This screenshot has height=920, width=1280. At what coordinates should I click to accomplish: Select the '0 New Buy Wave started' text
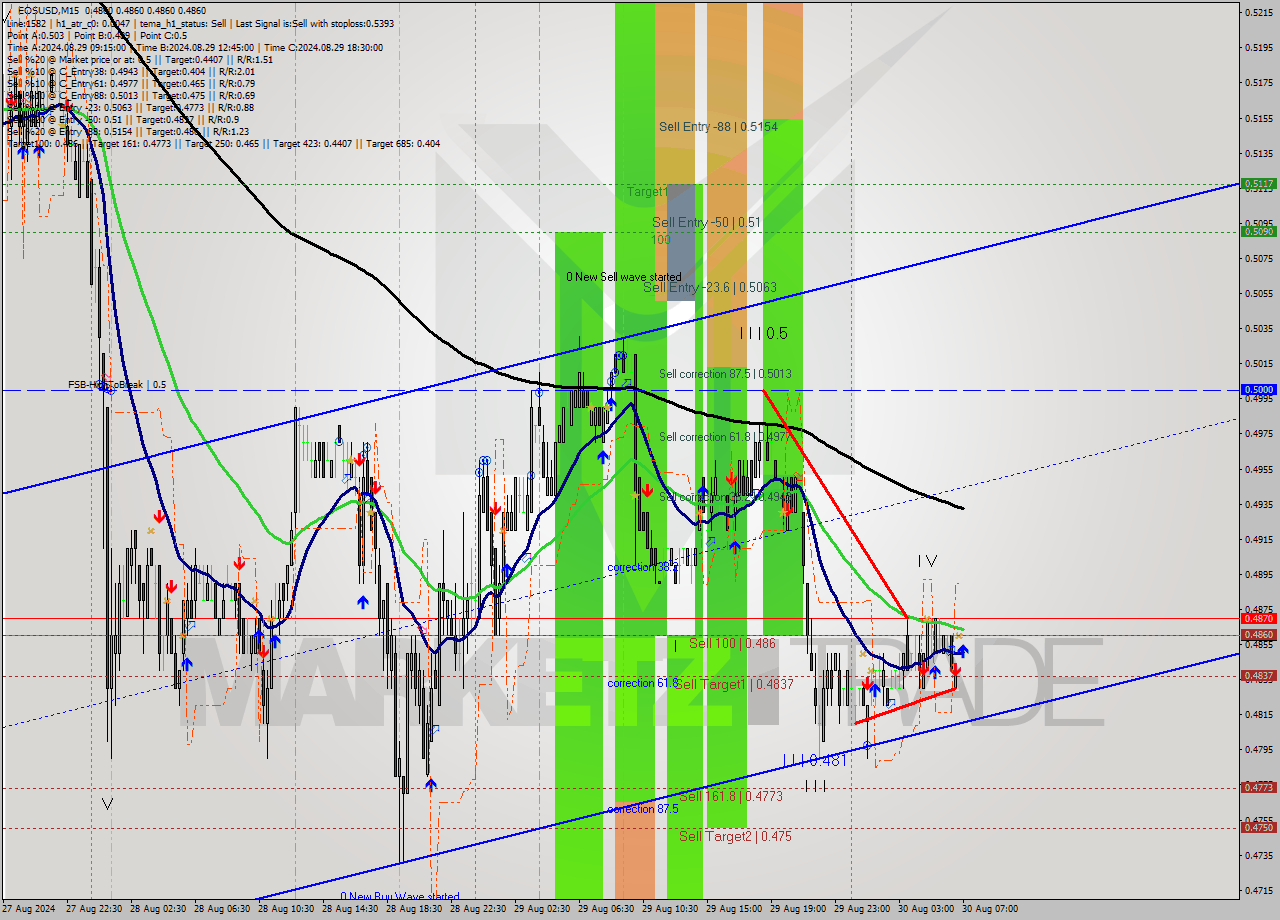coord(400,897)
